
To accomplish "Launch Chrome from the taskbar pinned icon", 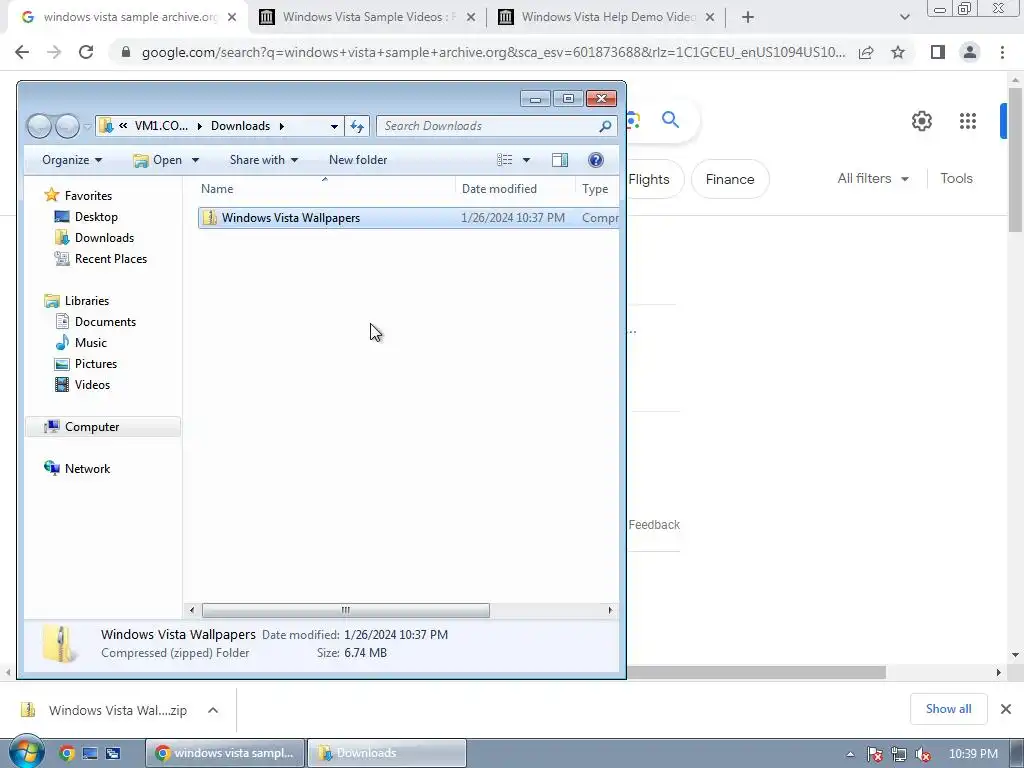I will (x=66, y=753).
